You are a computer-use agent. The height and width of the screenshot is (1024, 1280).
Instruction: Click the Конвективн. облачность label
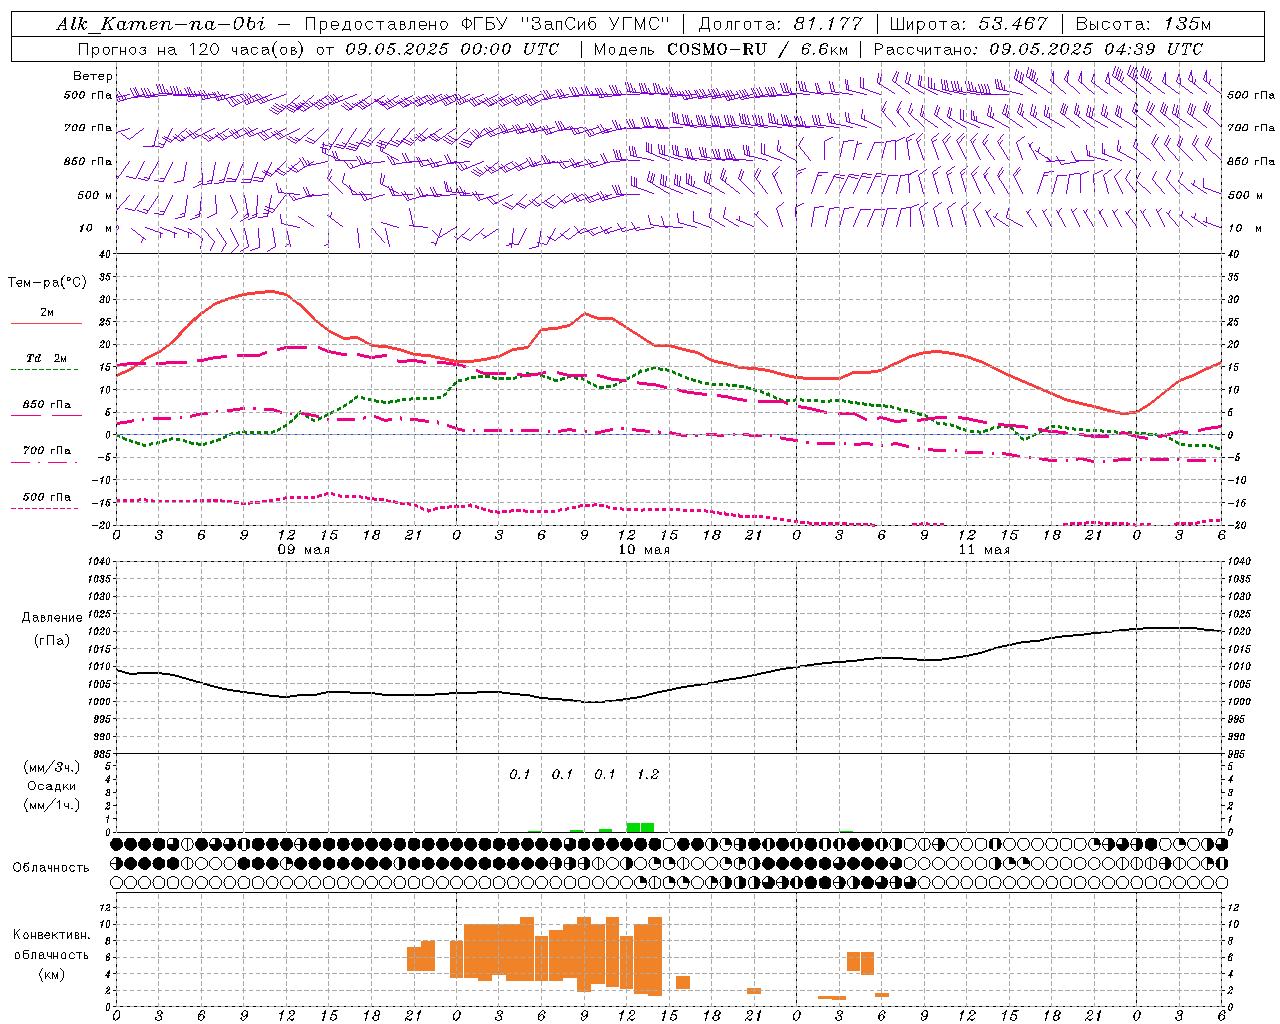[52, 944]
